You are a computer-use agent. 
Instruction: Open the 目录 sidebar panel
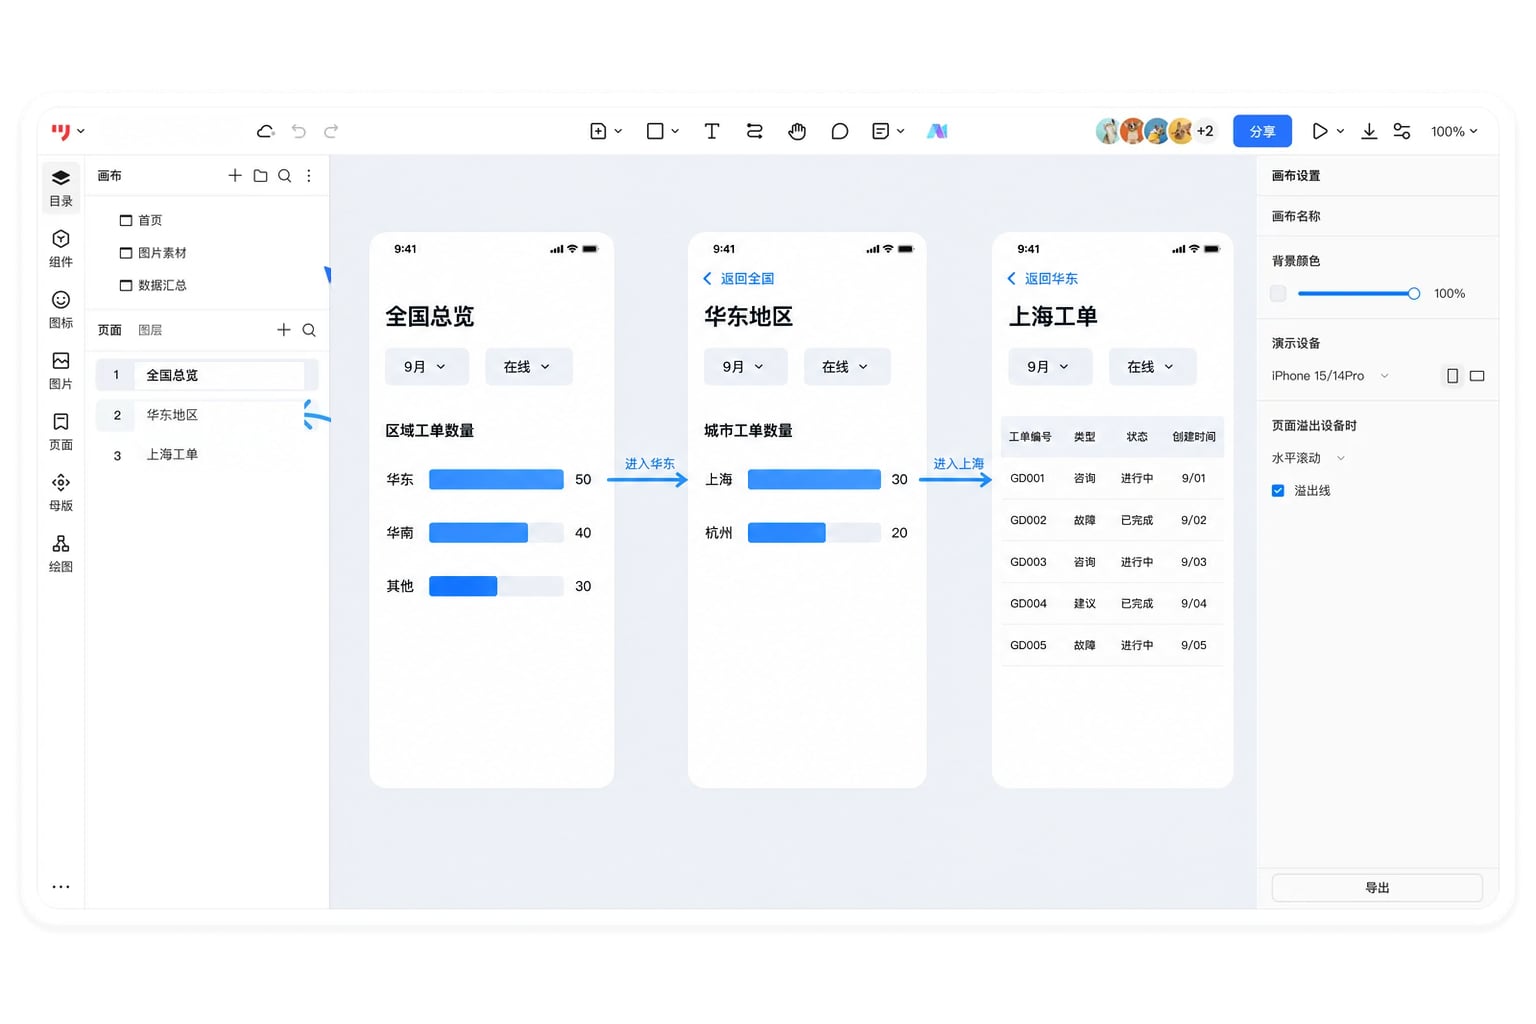coord(61,187)
